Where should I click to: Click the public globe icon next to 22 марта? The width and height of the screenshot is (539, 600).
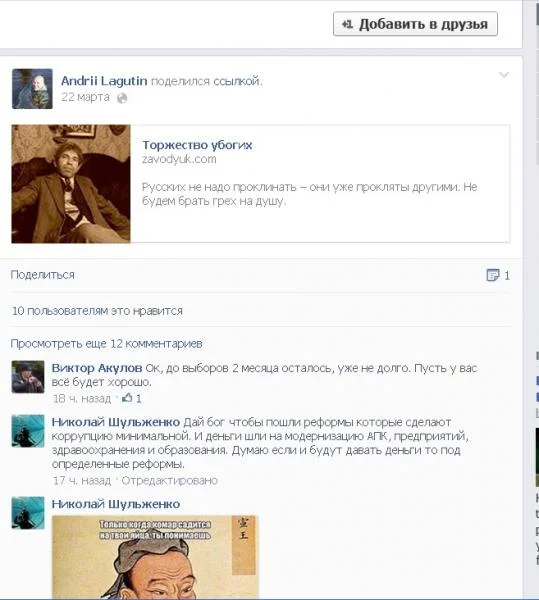(122, 98)
